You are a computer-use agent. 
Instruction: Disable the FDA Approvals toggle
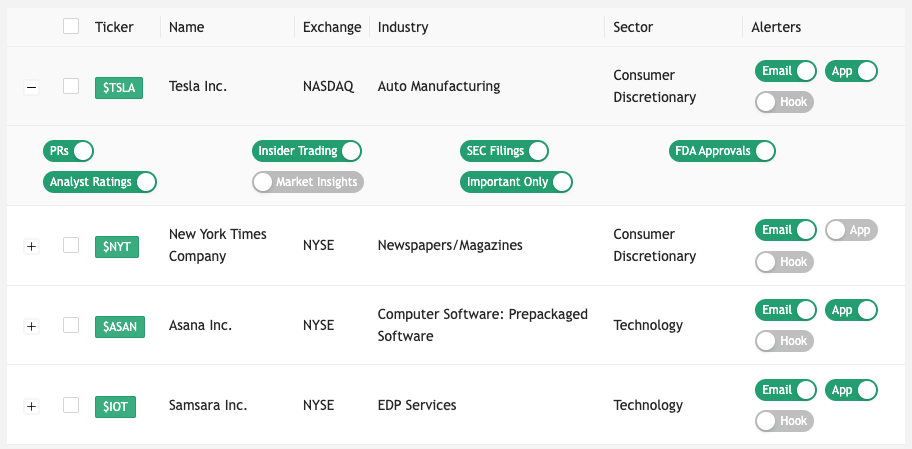[722, 151]
